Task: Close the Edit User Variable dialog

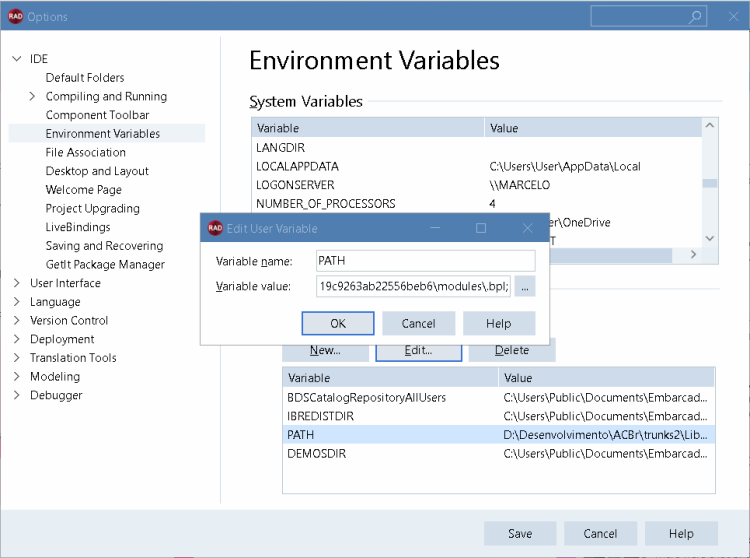Action: (527, 228)
